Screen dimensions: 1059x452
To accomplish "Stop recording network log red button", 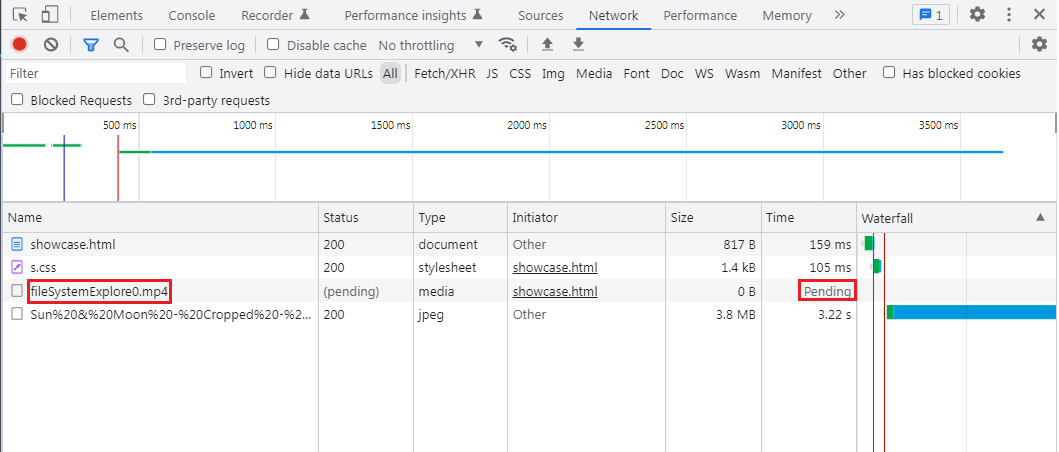I will [x=20, y=45].
